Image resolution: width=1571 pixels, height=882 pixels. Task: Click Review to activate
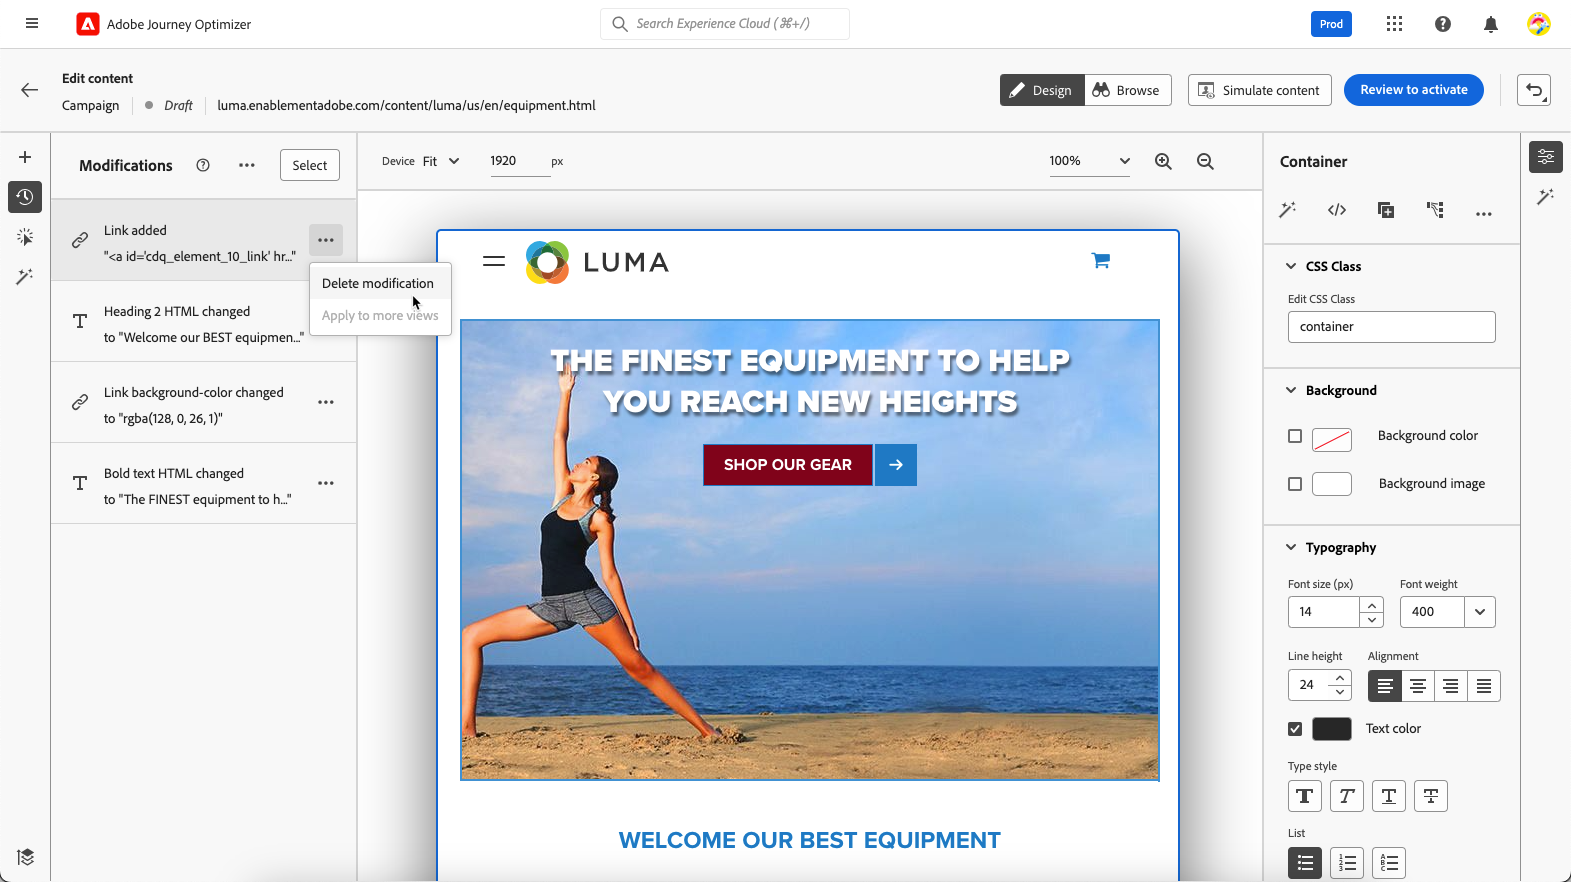point(1414,90)
